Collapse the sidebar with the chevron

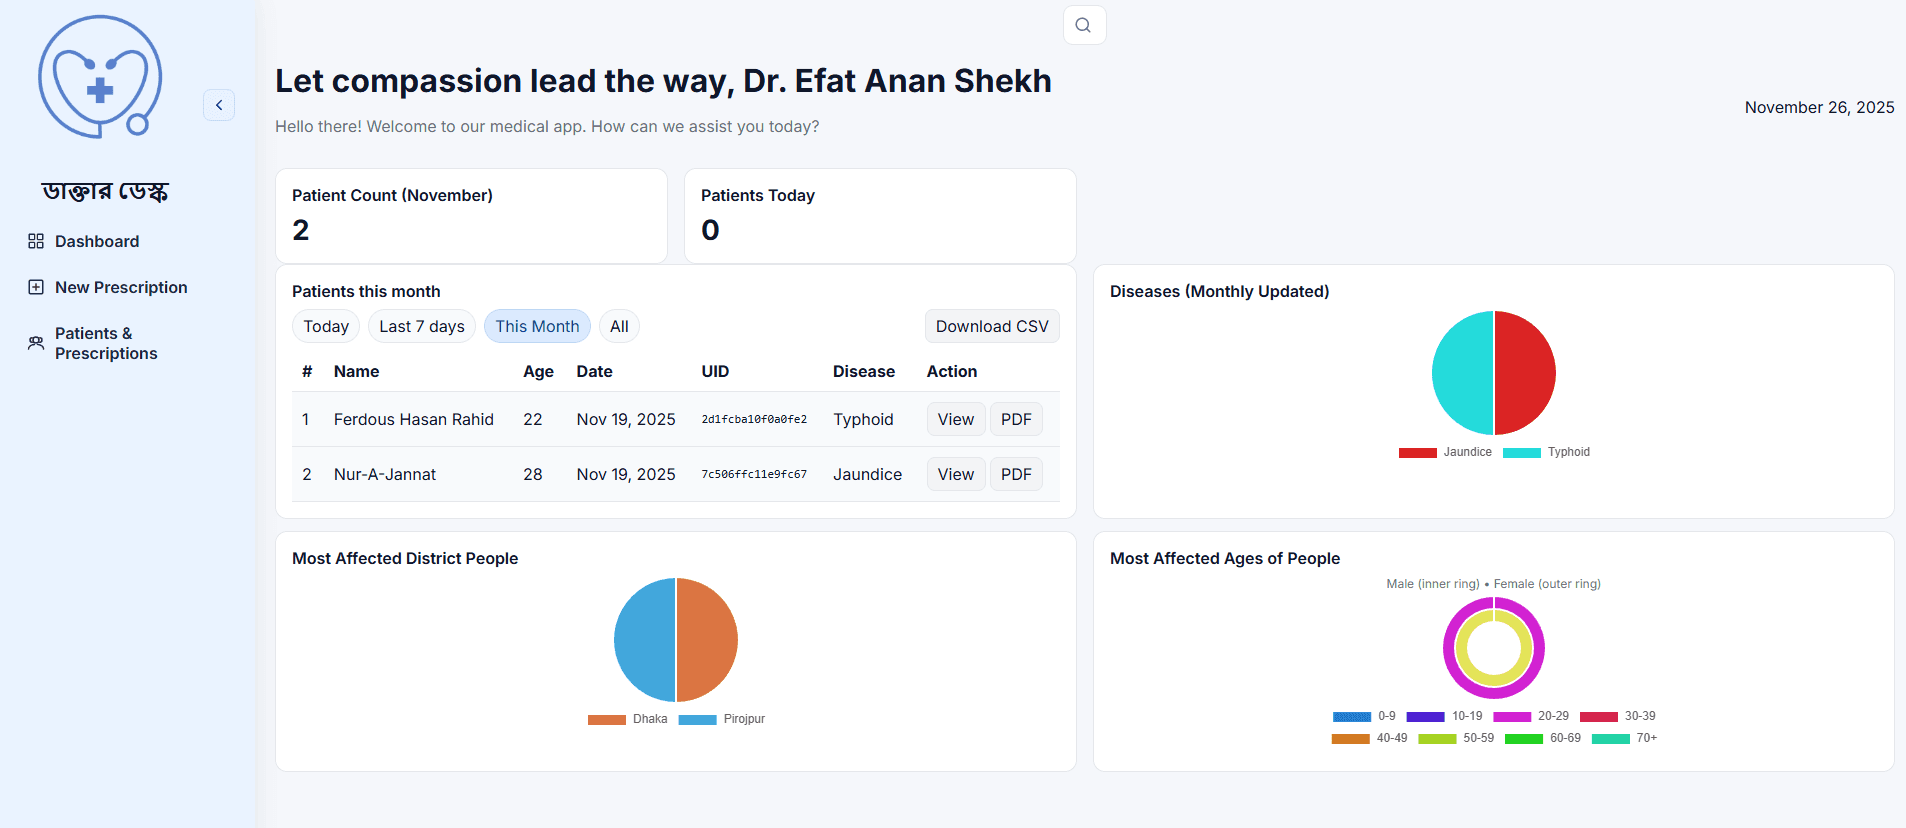coord(219,104)
